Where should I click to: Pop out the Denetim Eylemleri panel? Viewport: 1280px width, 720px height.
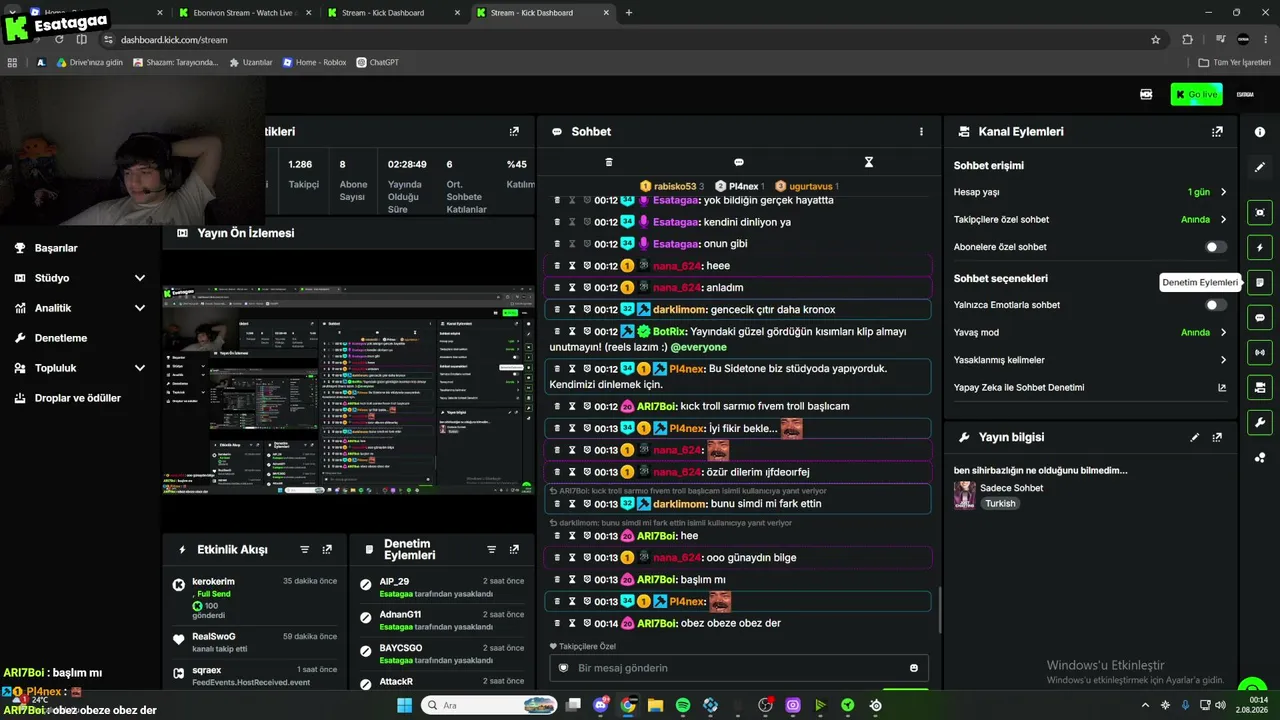tap(514, 549)
